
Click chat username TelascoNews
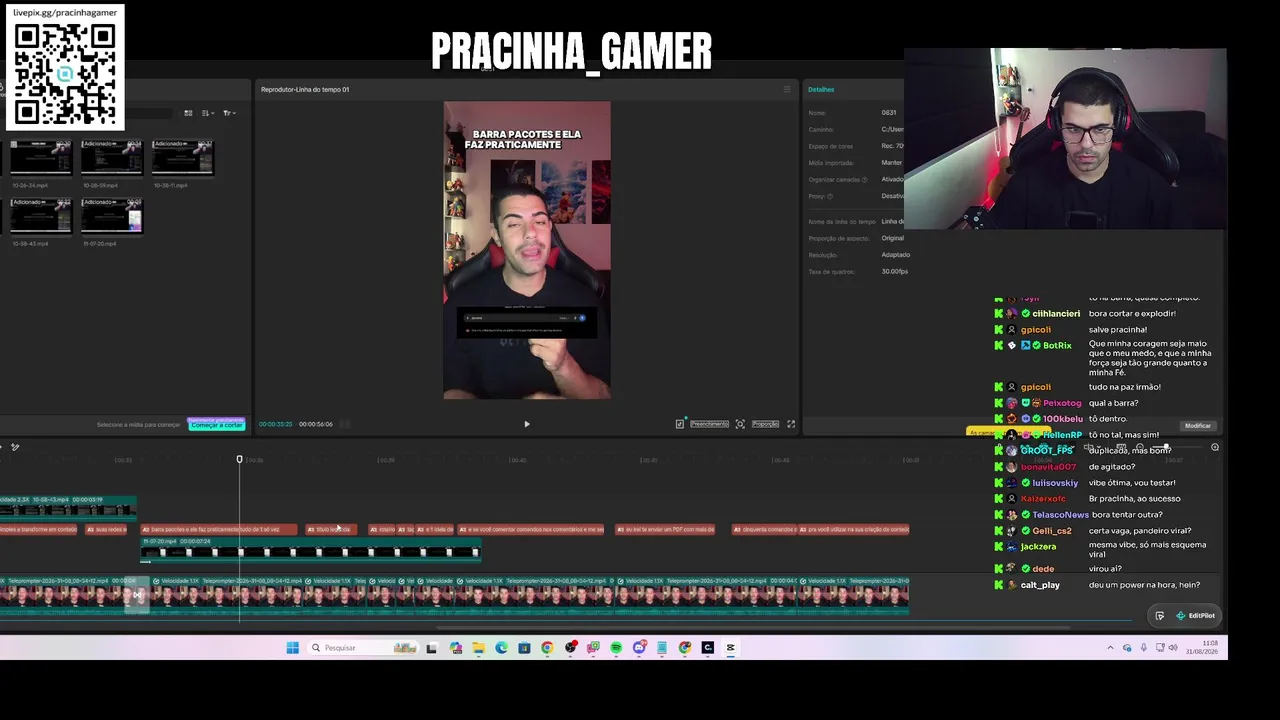coord(1060,515)
